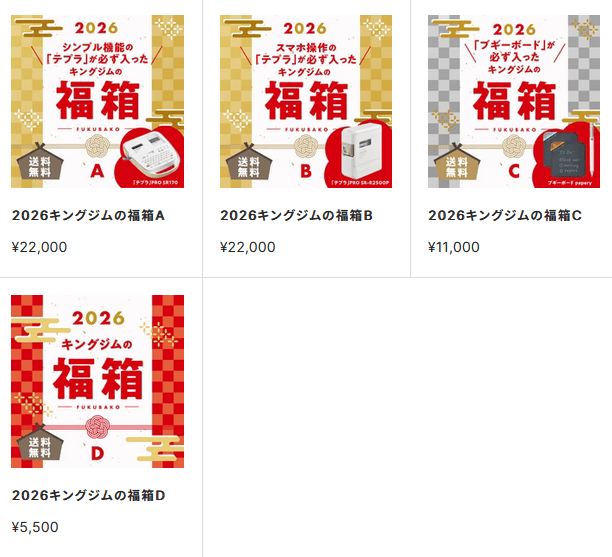This screenshot has height=557, width=612.
Task: Open the 2026キングジムの福箱C product image
Action: 514,101
